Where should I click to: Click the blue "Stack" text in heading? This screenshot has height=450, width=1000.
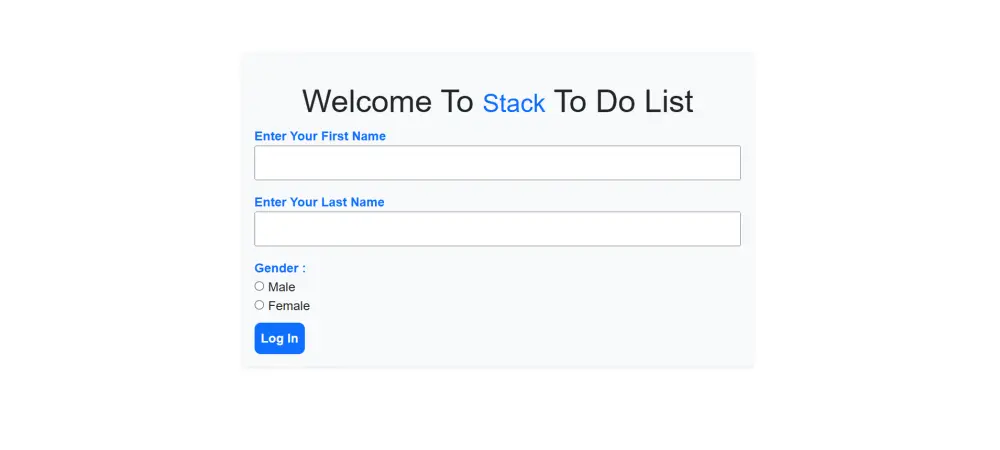[x=514, y=103]
